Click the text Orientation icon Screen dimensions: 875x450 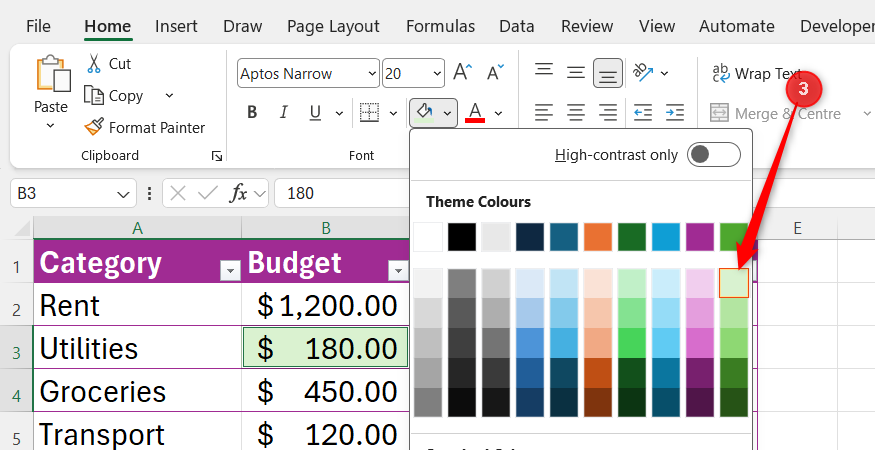643,73
